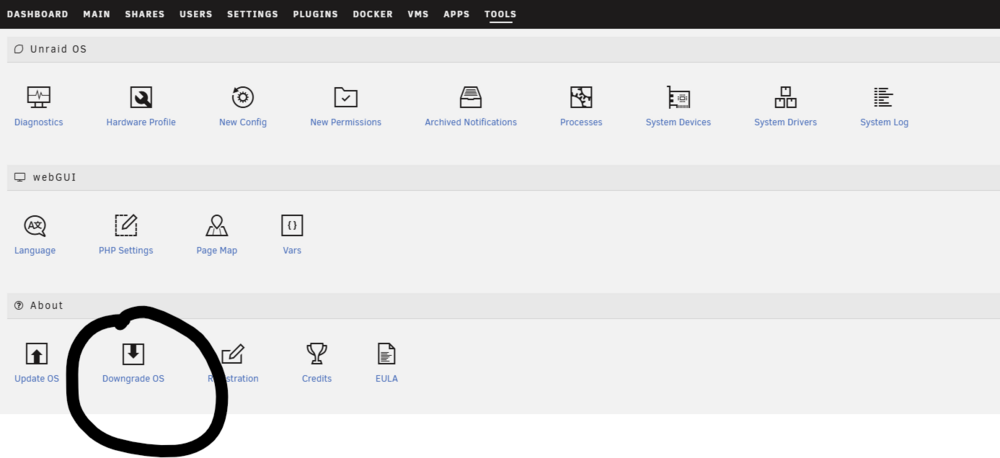This screenshot has height=458, width=1000.
Task: Click the Diagnostics link text
Action: pos(39,122)
